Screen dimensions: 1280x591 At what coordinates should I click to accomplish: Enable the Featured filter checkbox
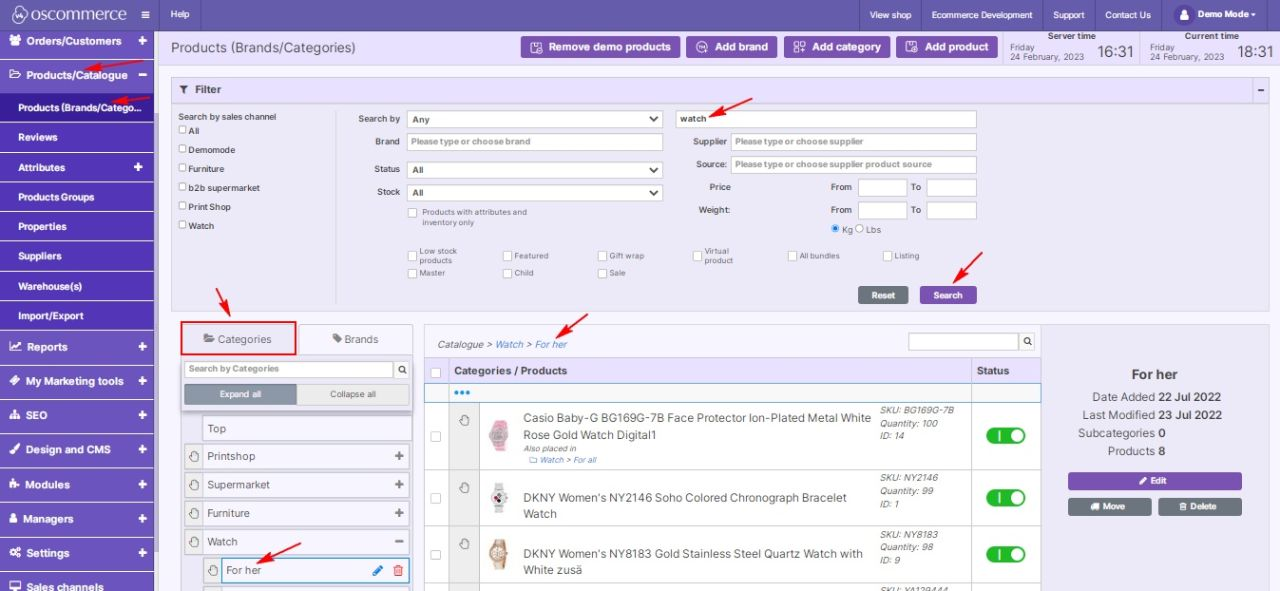(x=507, y=256)
